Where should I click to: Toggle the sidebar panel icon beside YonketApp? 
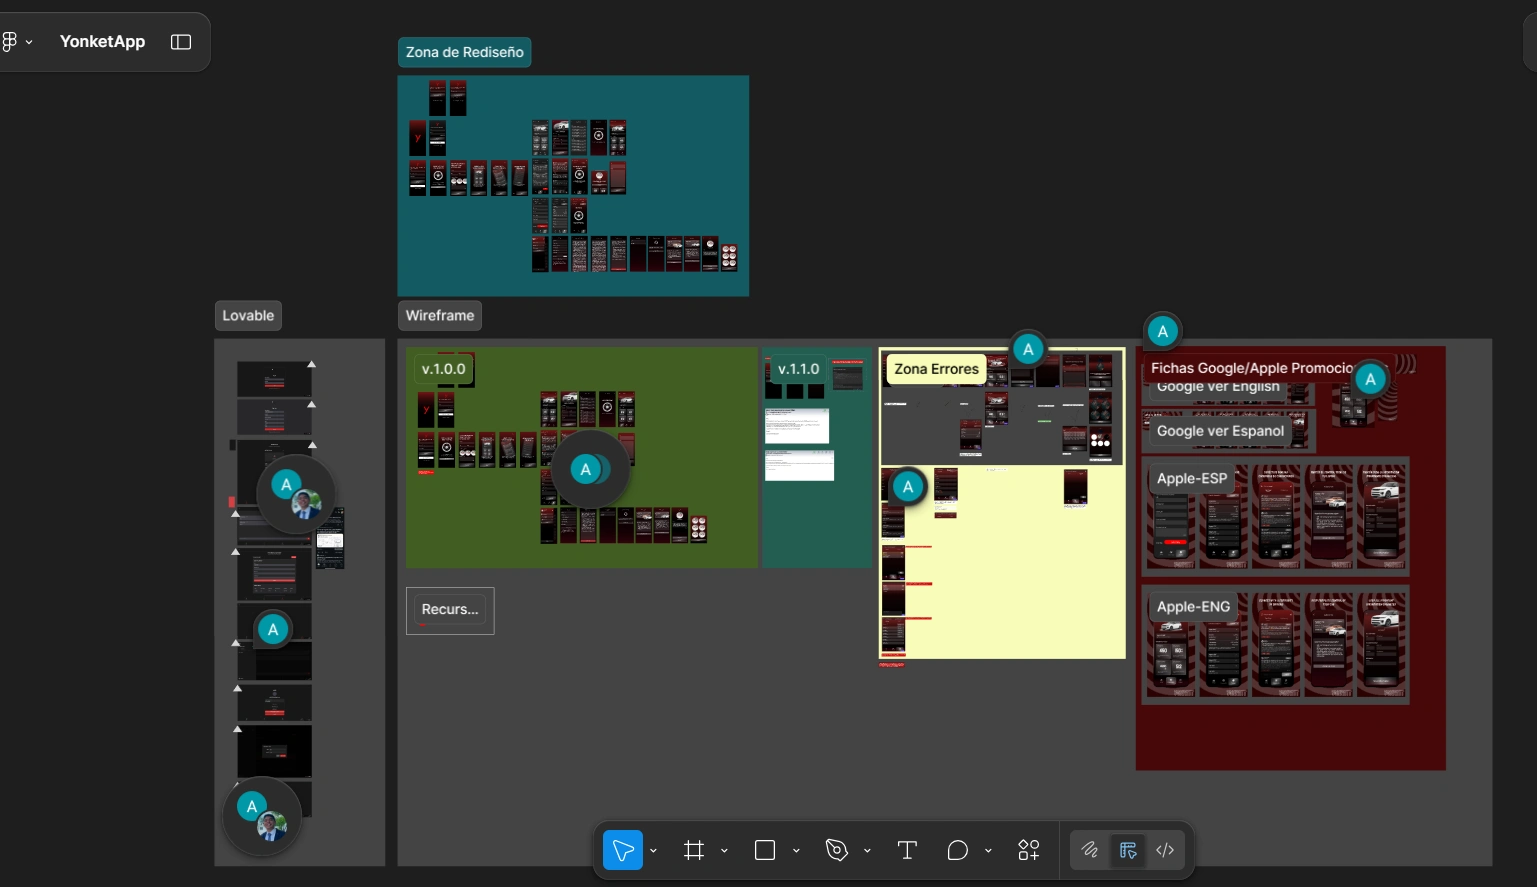[181, 42]
